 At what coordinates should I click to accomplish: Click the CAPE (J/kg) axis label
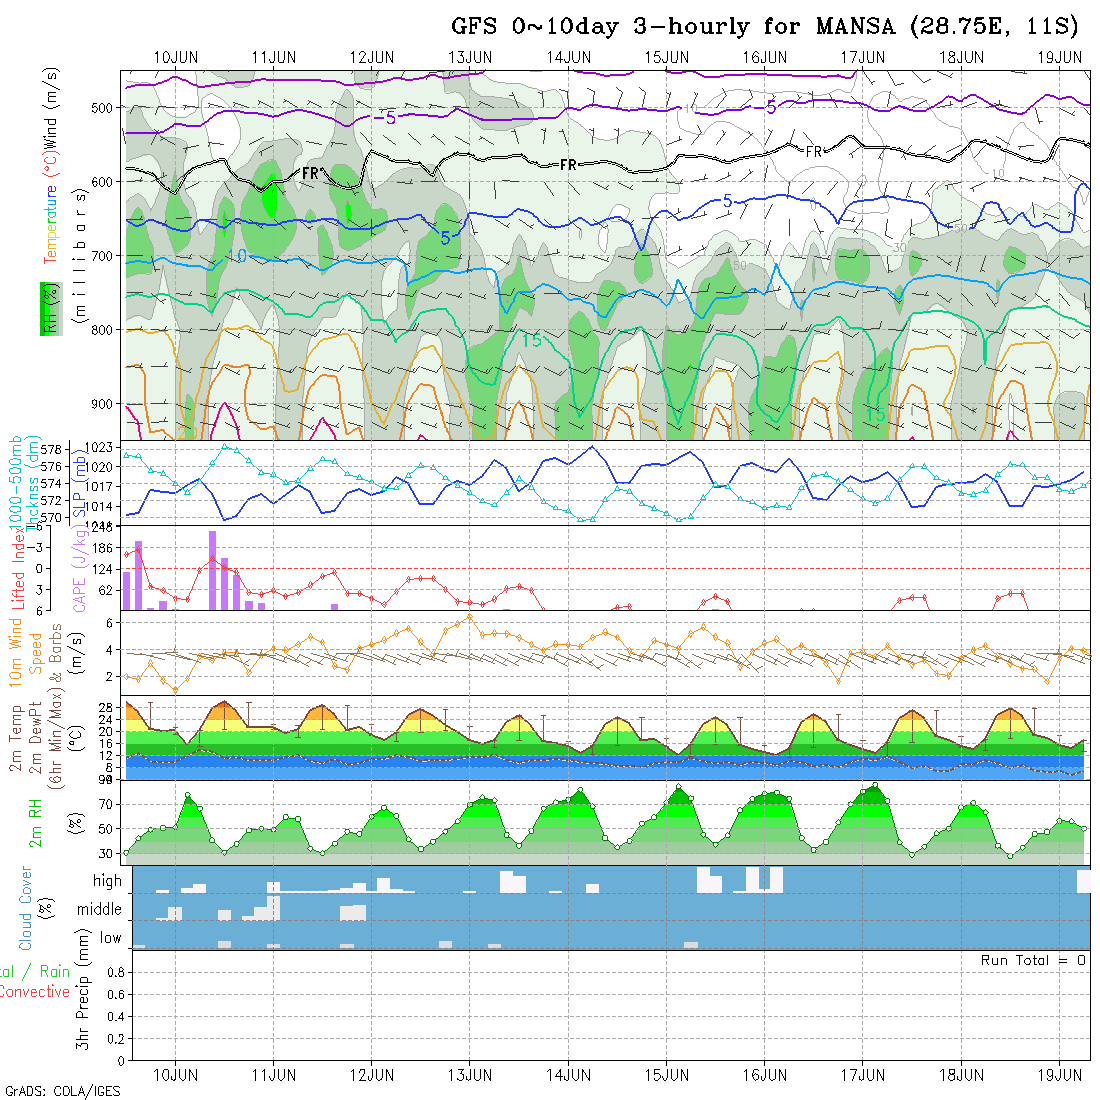tap(79, 570)
